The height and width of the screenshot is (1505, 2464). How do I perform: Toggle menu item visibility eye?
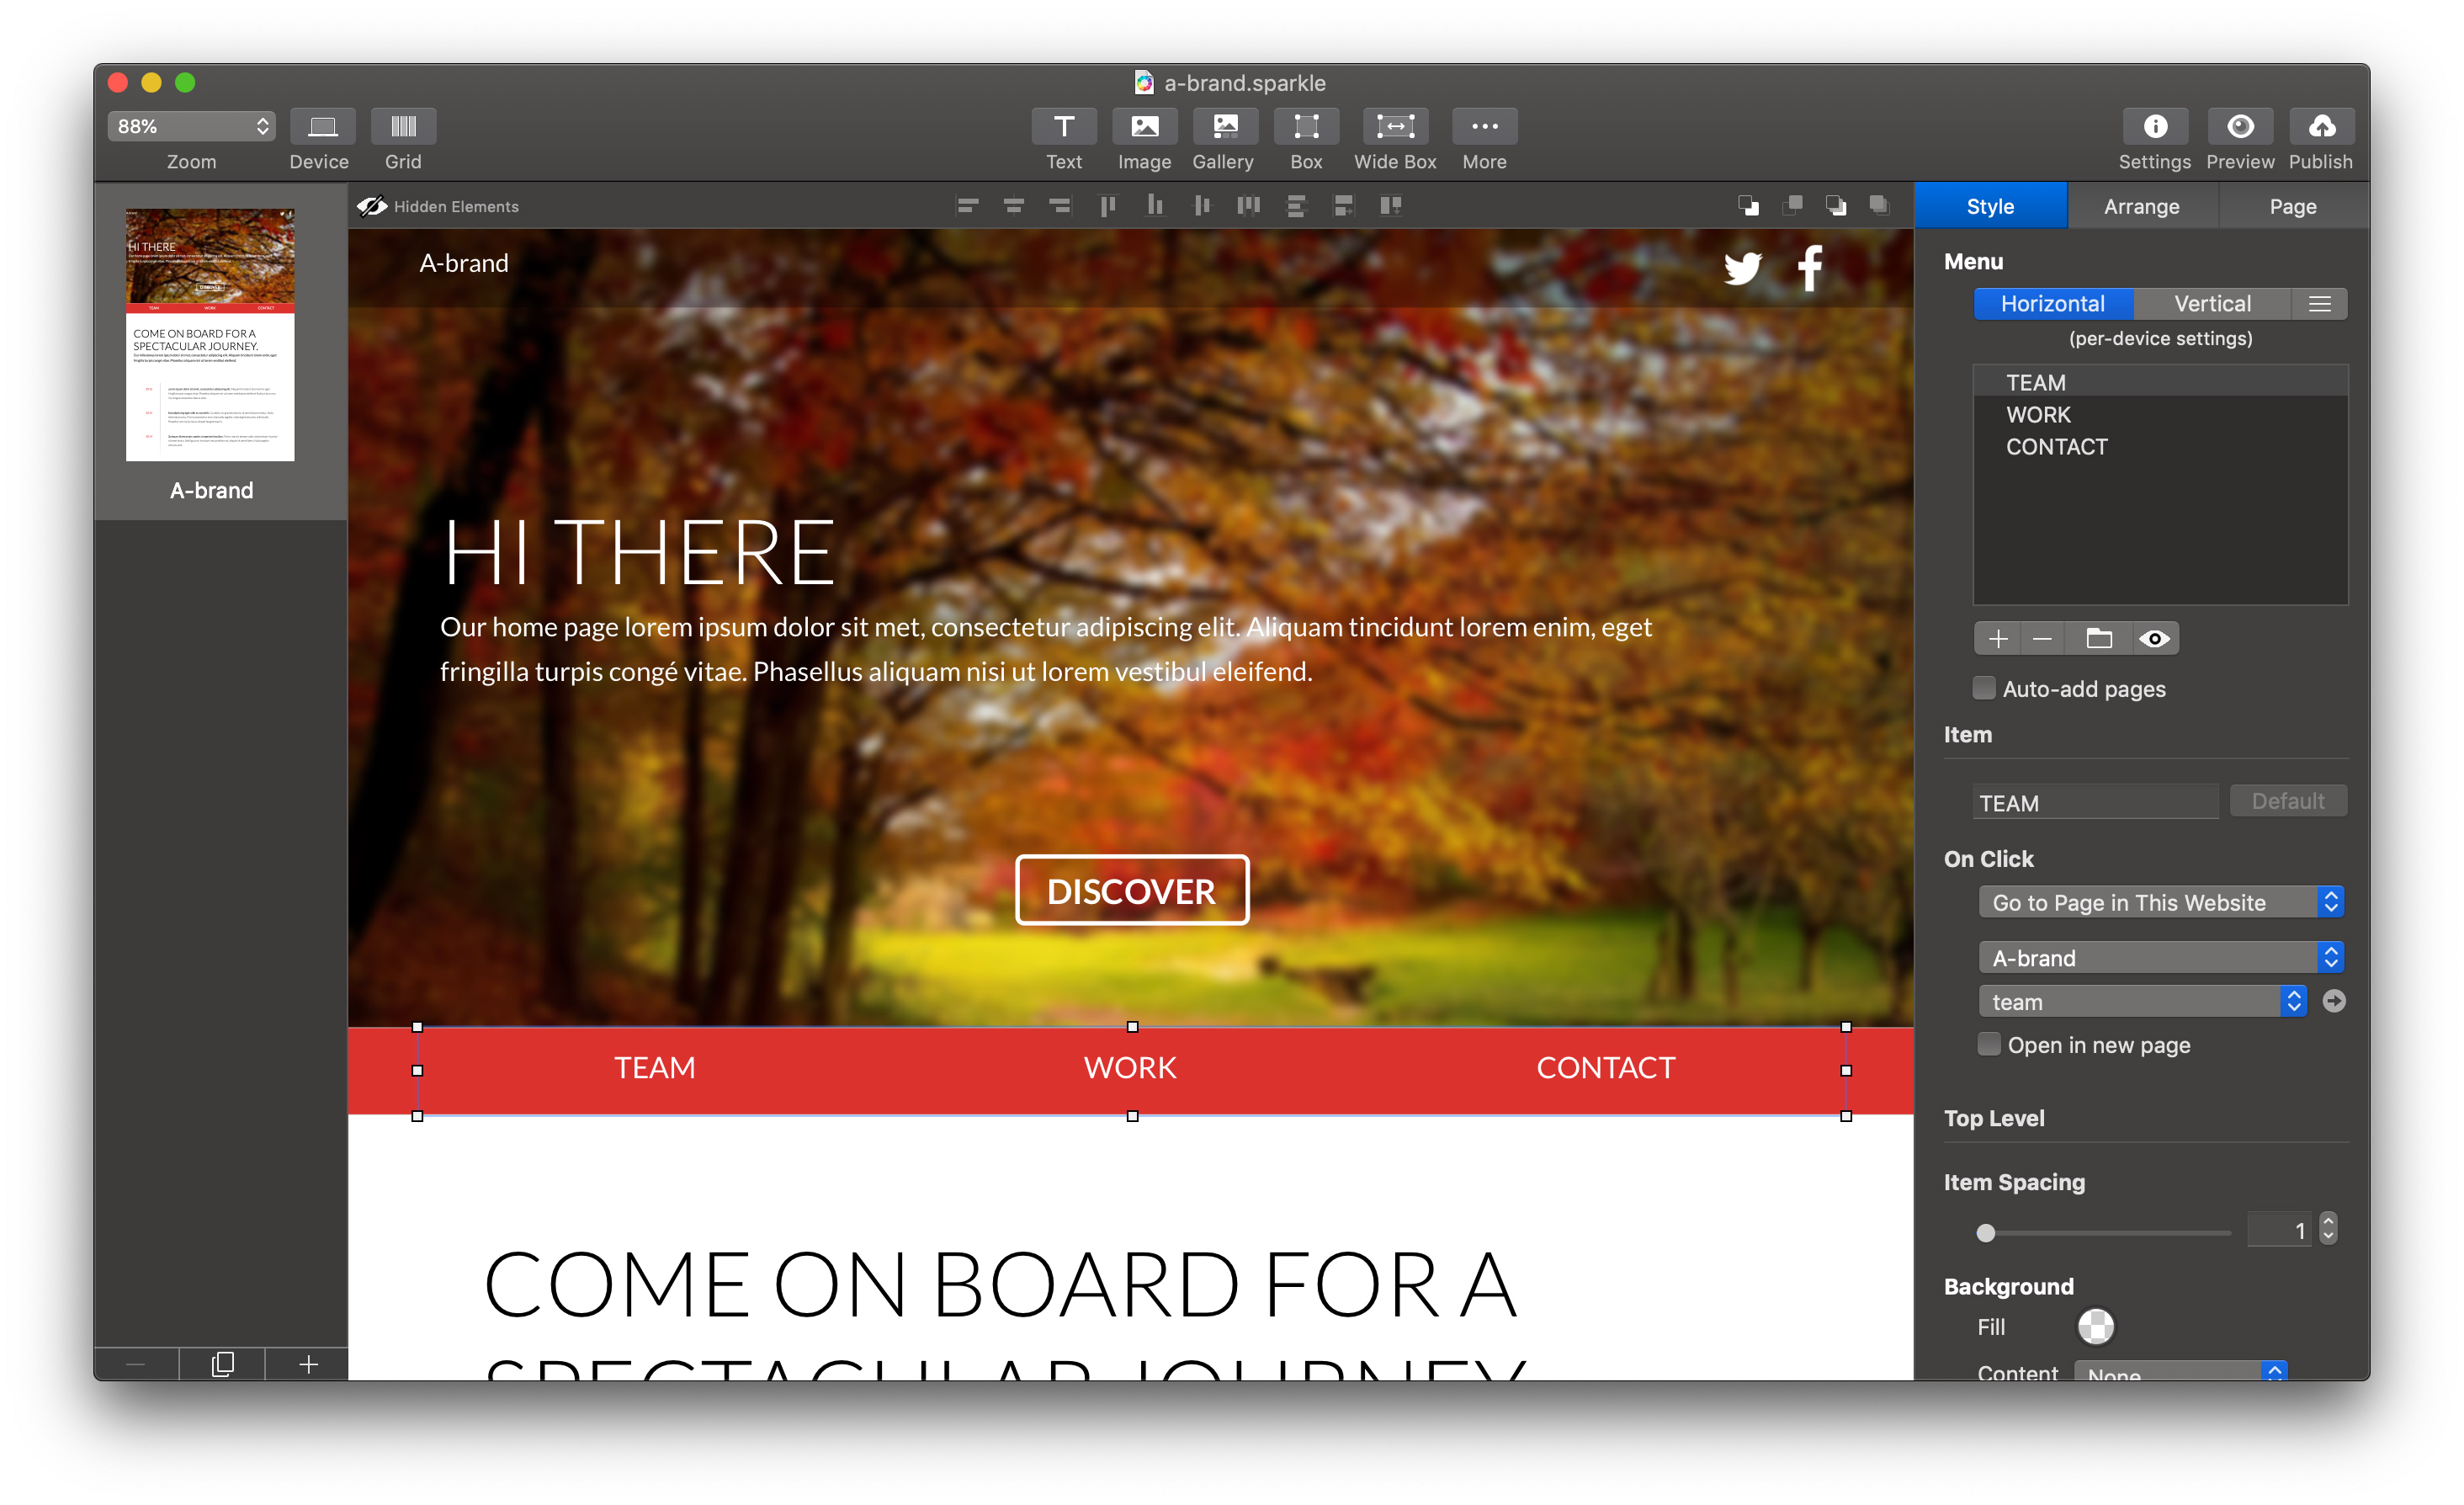coord(2154,638)
